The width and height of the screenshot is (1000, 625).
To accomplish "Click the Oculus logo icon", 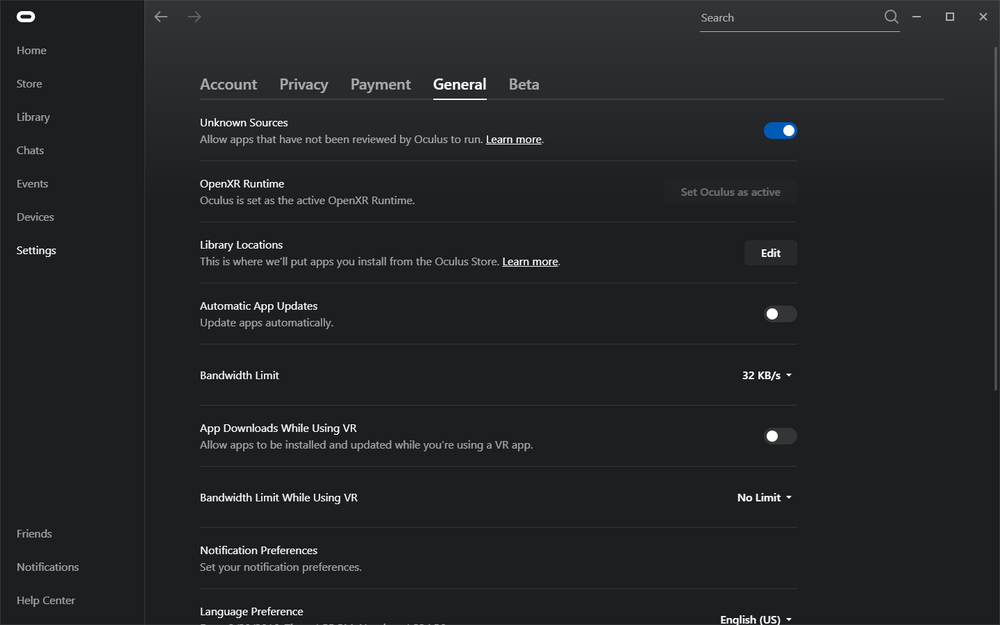I will click(x=25, y=17).
